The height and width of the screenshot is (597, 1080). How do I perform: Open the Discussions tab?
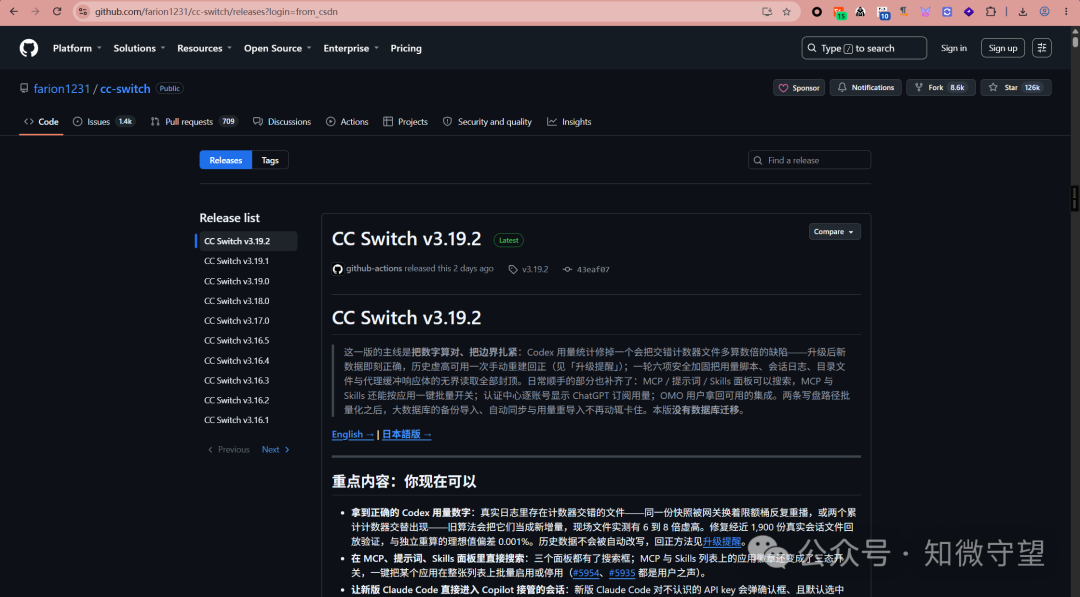tap(282, 122)
